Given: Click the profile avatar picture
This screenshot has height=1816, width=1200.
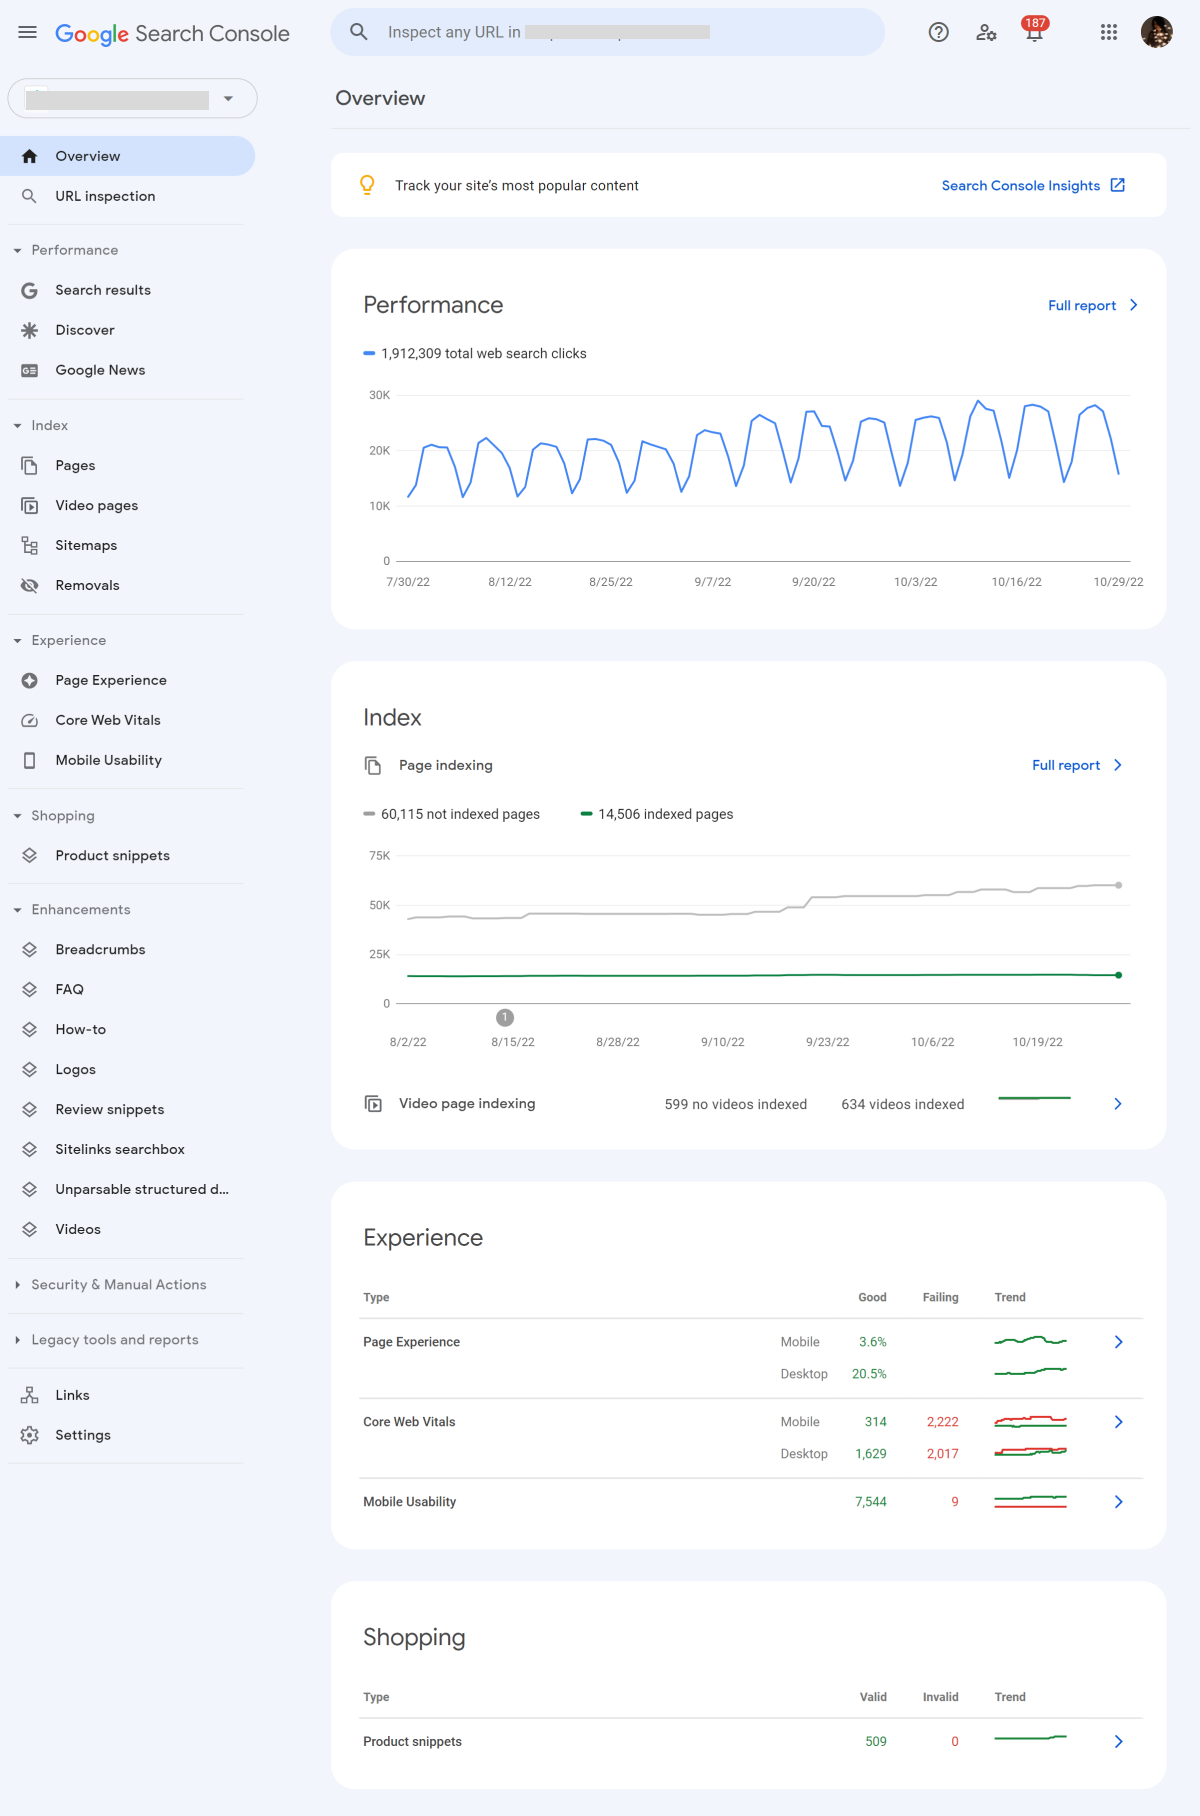Looking at the screenshot, I should pos(1156,33).
